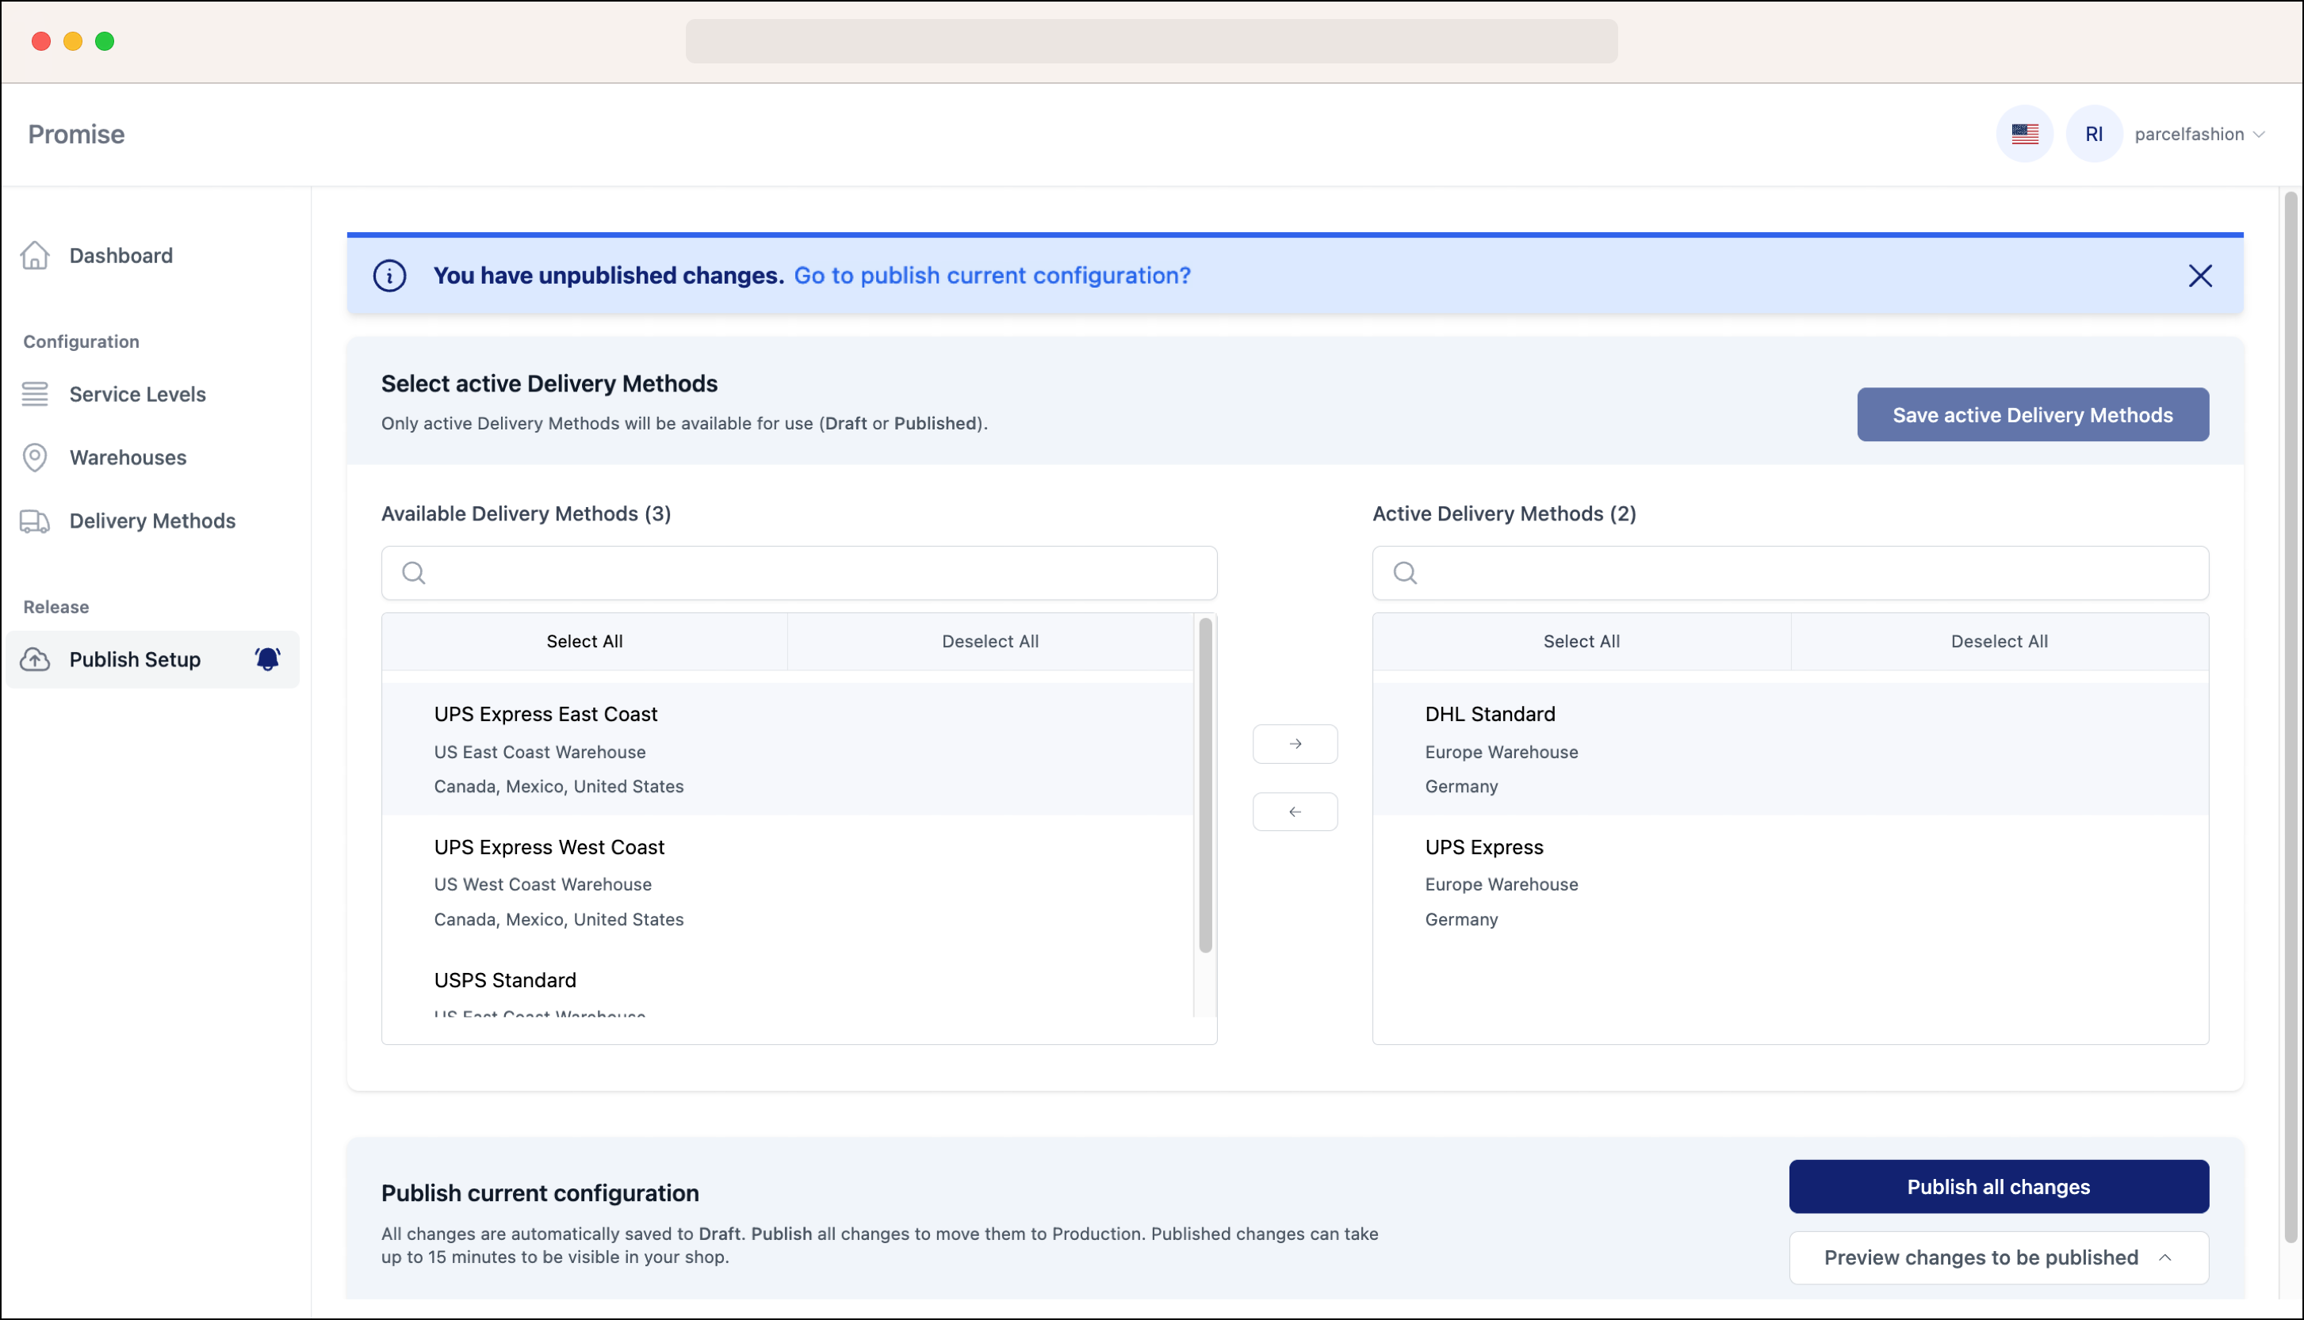This screenshot has width=2304, height=1320.
Task: Click the info icon in the unpublished changes banner
Action: coord(390,275)
